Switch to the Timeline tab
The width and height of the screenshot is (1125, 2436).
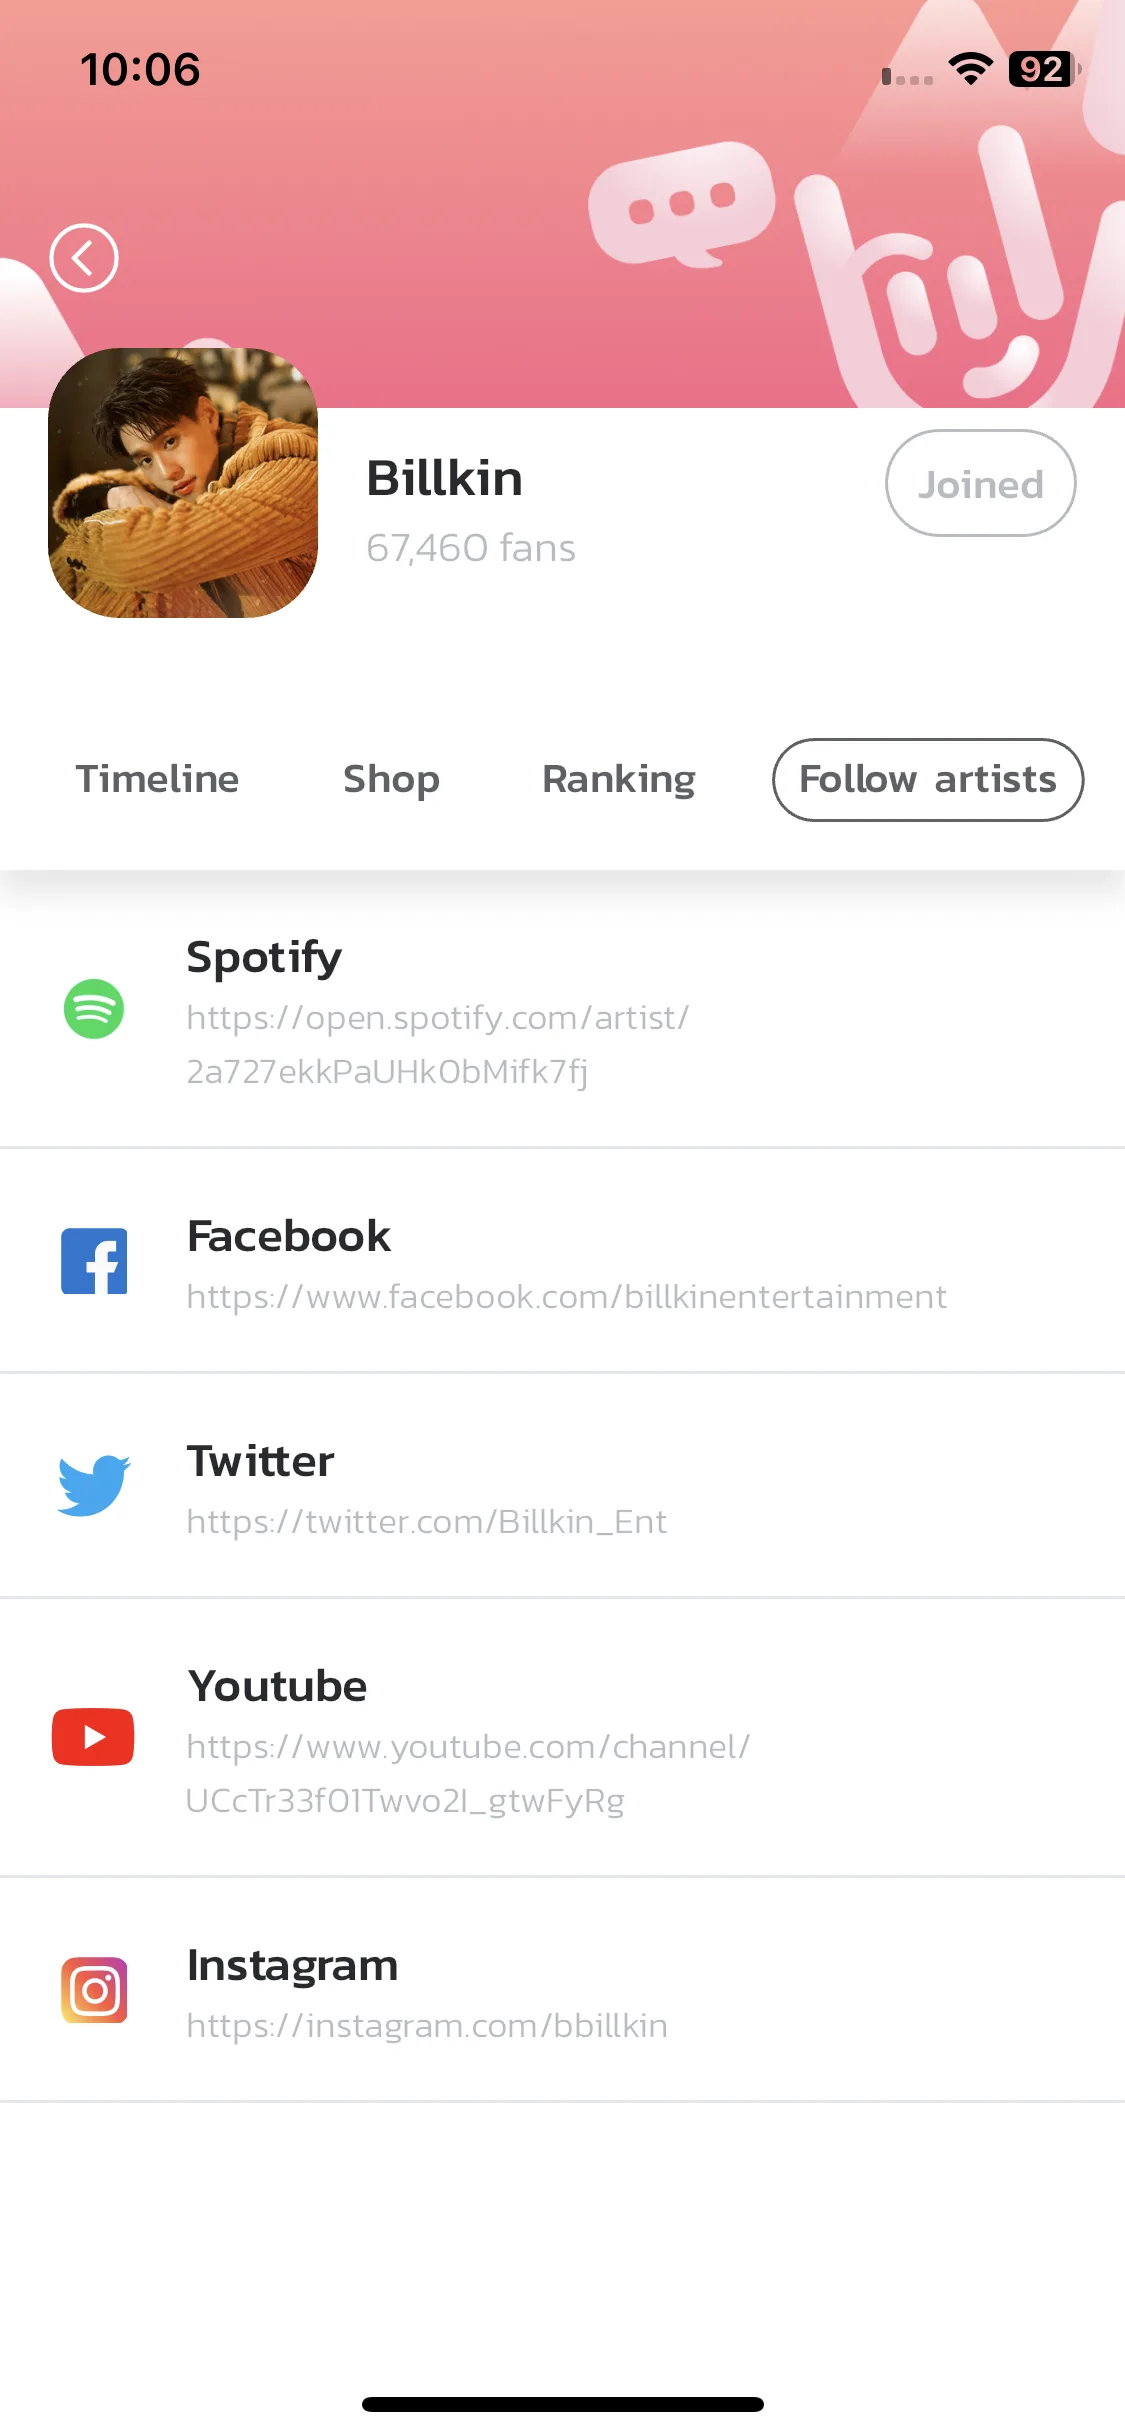pyautogui.click(x=158, y=779)
